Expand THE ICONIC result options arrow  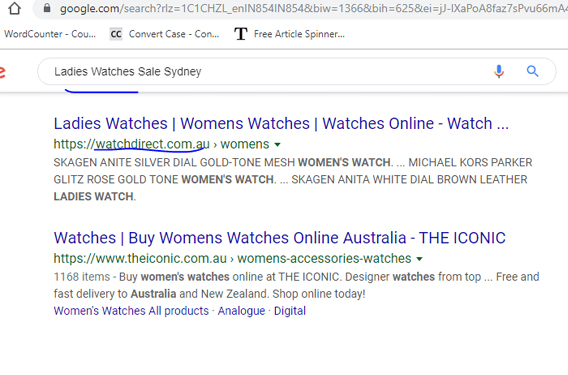tap(419, 259)
